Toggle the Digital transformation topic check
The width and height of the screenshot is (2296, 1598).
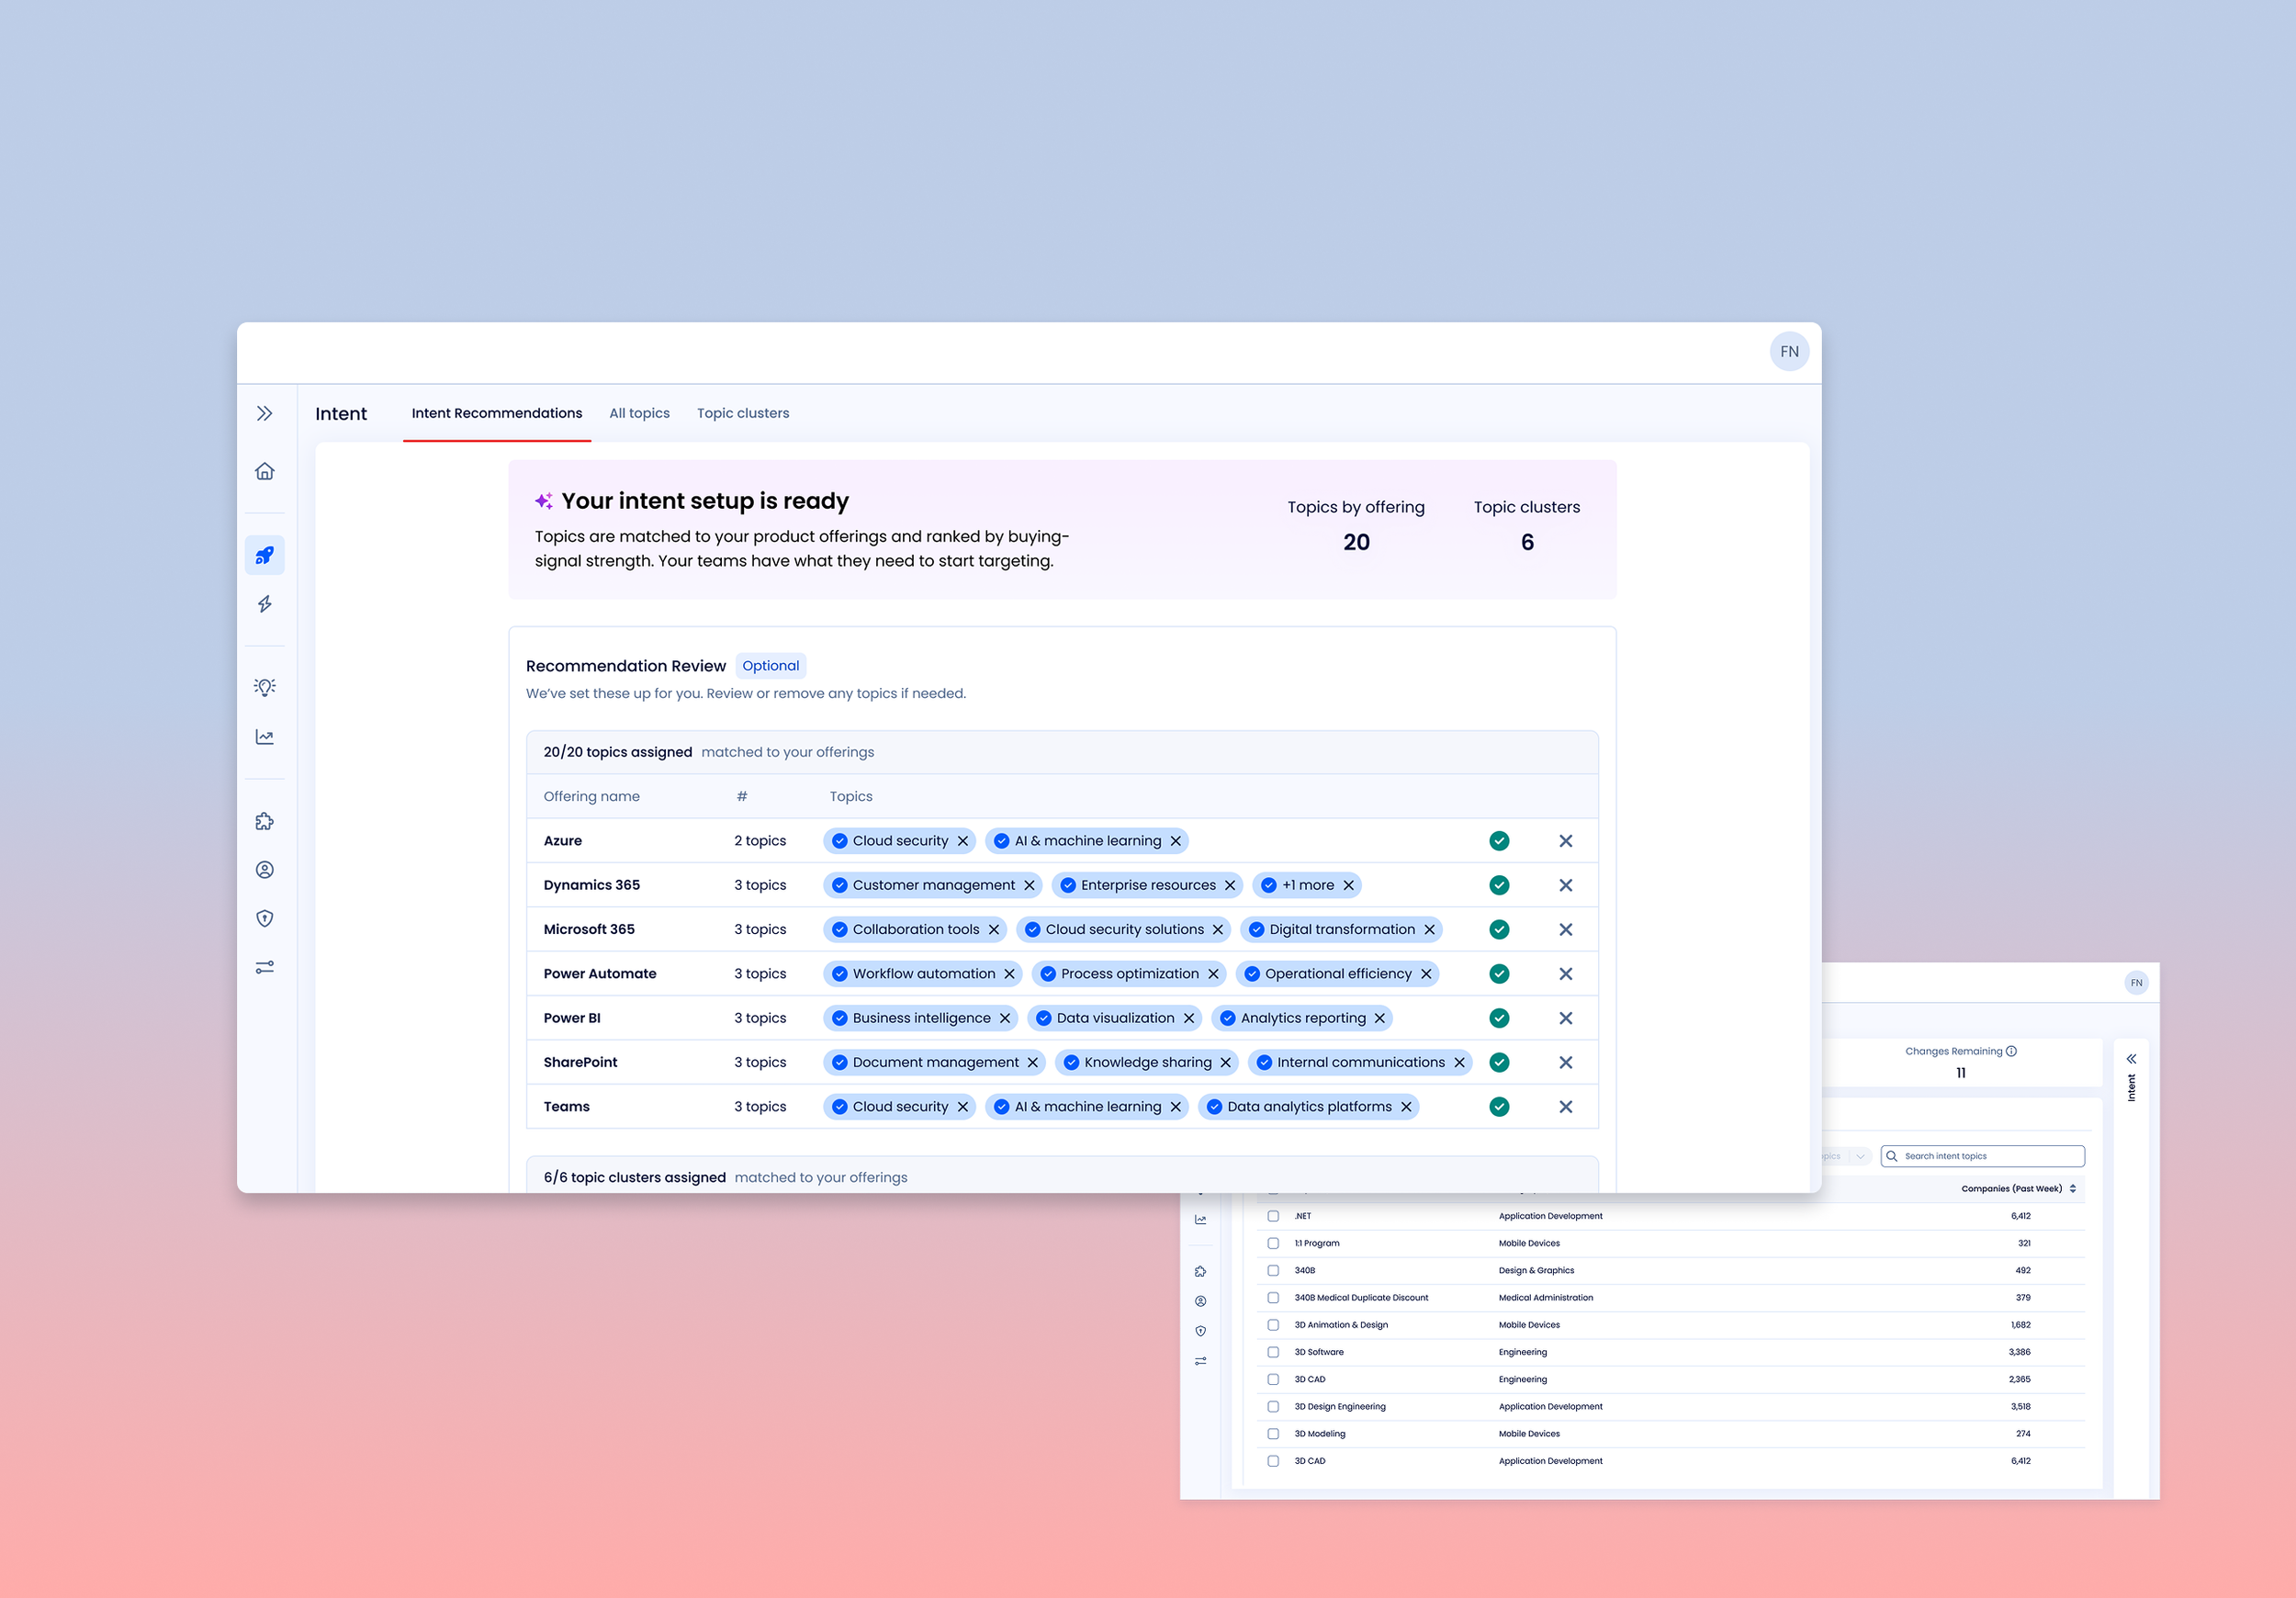1256,929
